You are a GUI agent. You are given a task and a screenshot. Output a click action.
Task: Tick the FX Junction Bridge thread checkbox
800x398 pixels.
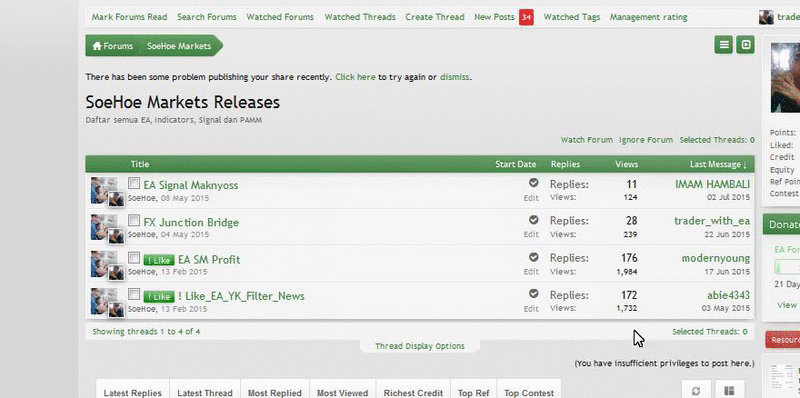134,220
